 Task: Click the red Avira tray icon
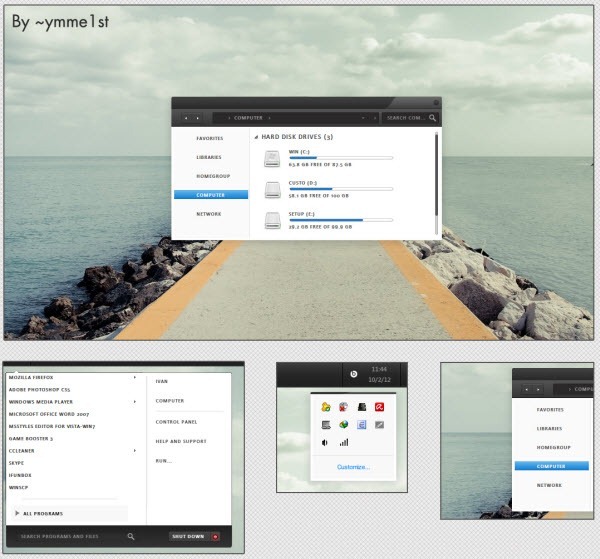[380, 407]
